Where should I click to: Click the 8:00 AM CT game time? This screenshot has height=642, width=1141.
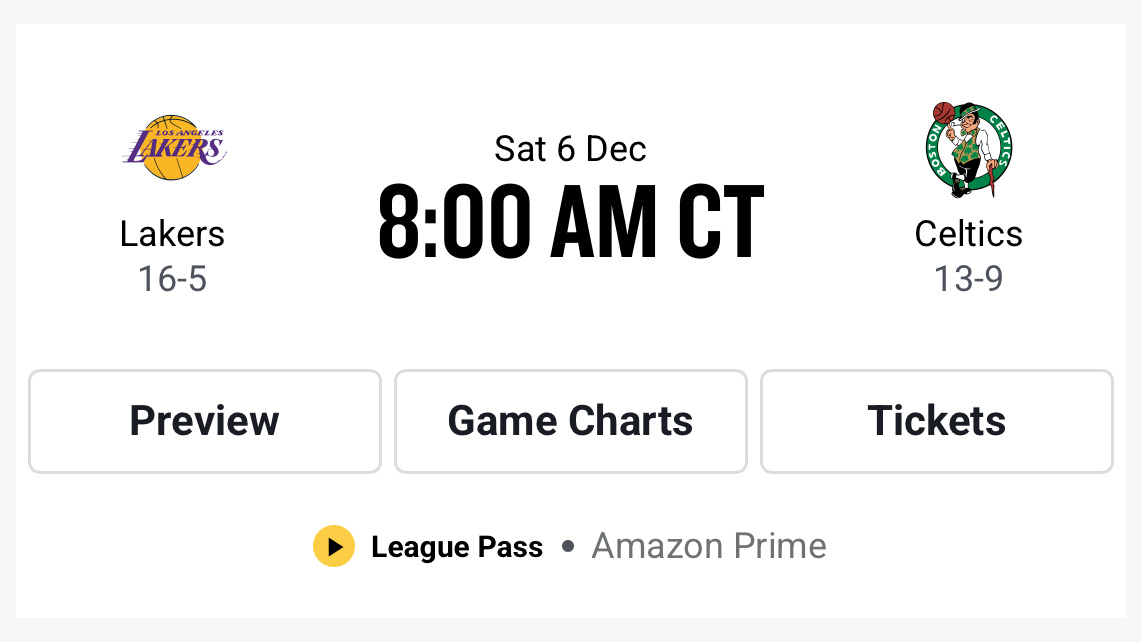pyautogui.click(x=570, y=220)
